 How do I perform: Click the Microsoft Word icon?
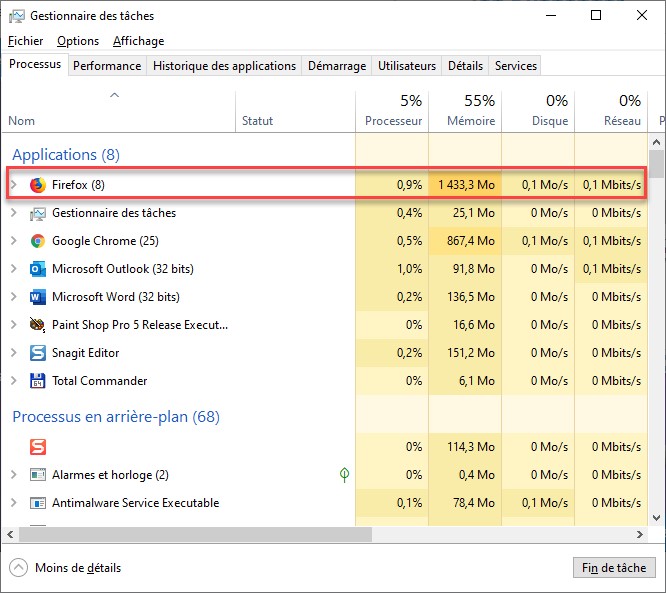(x=38, y=297)
